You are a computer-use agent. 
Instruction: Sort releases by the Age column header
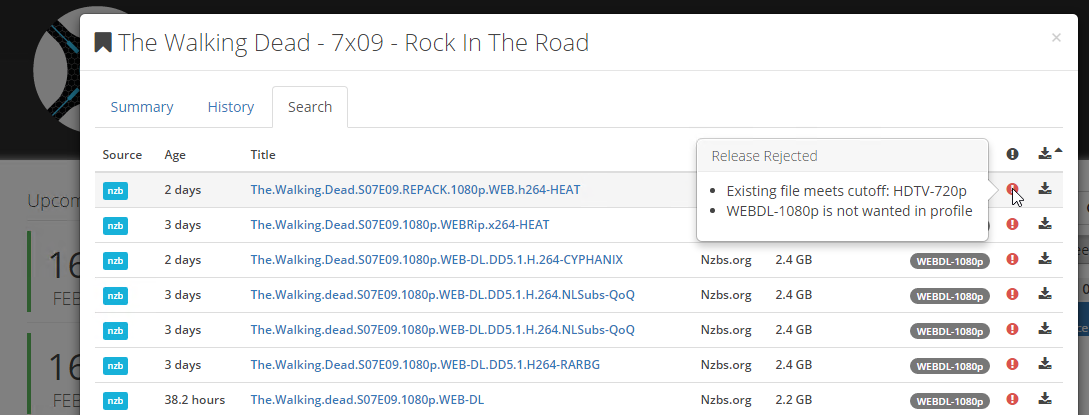point(175,155)
